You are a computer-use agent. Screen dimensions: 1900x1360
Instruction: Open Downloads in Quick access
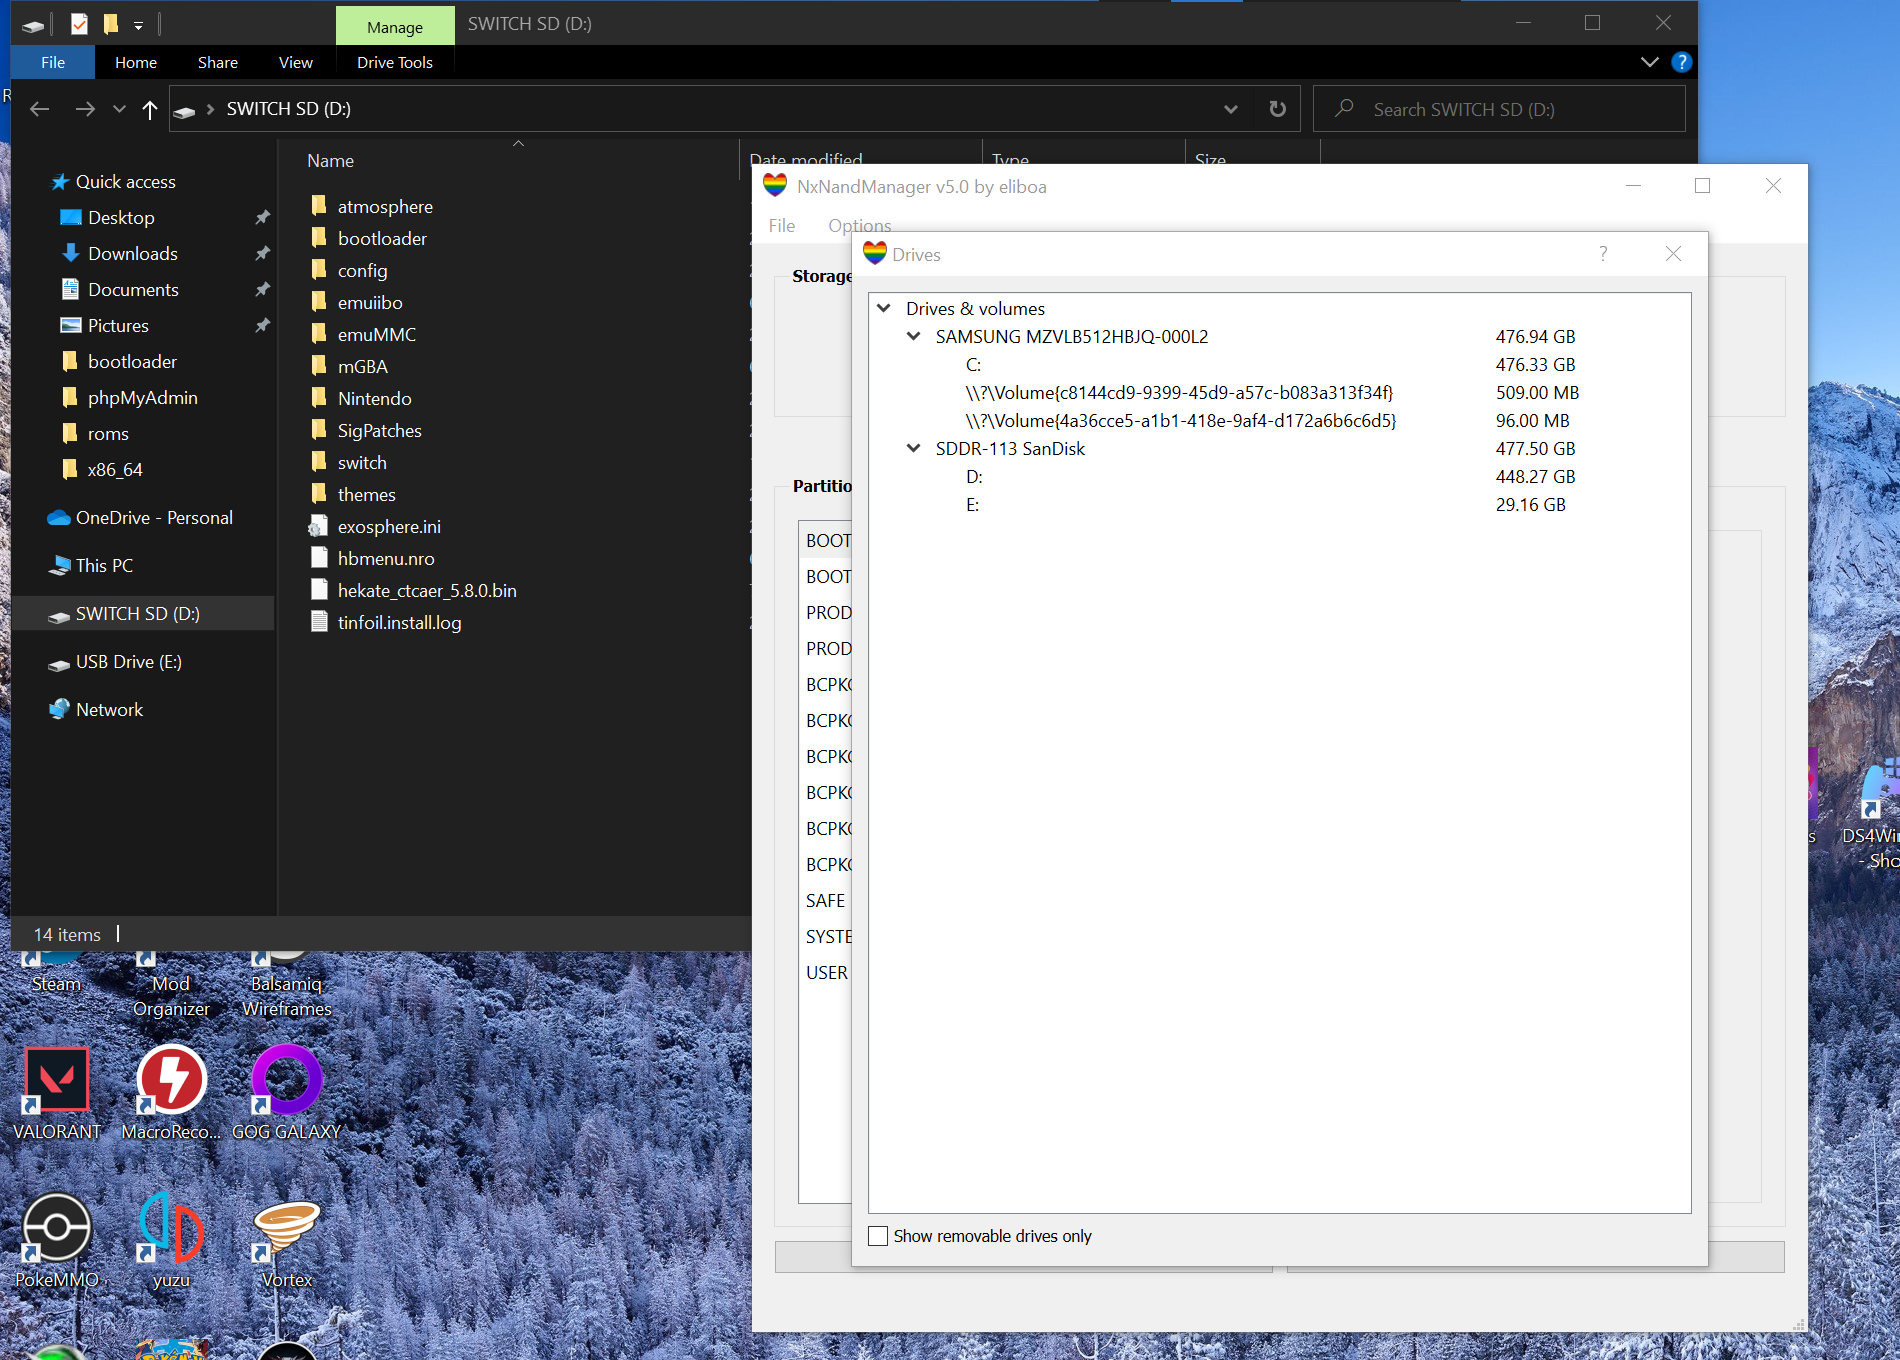point(132,253)
